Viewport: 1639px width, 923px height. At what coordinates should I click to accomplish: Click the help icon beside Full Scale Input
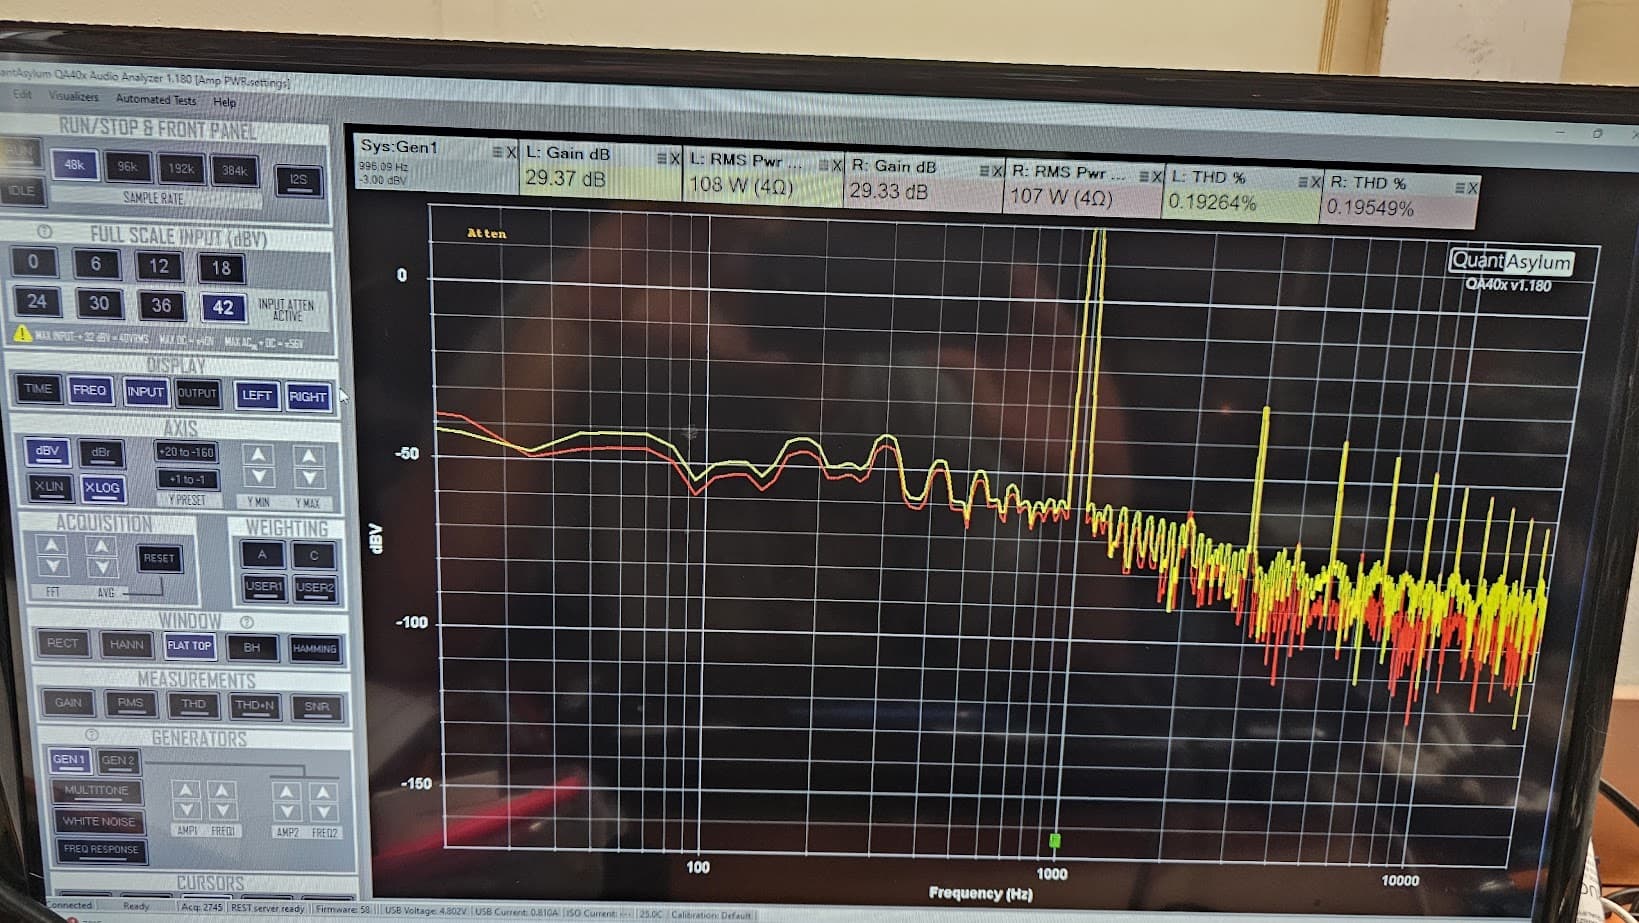coord(45,231)
